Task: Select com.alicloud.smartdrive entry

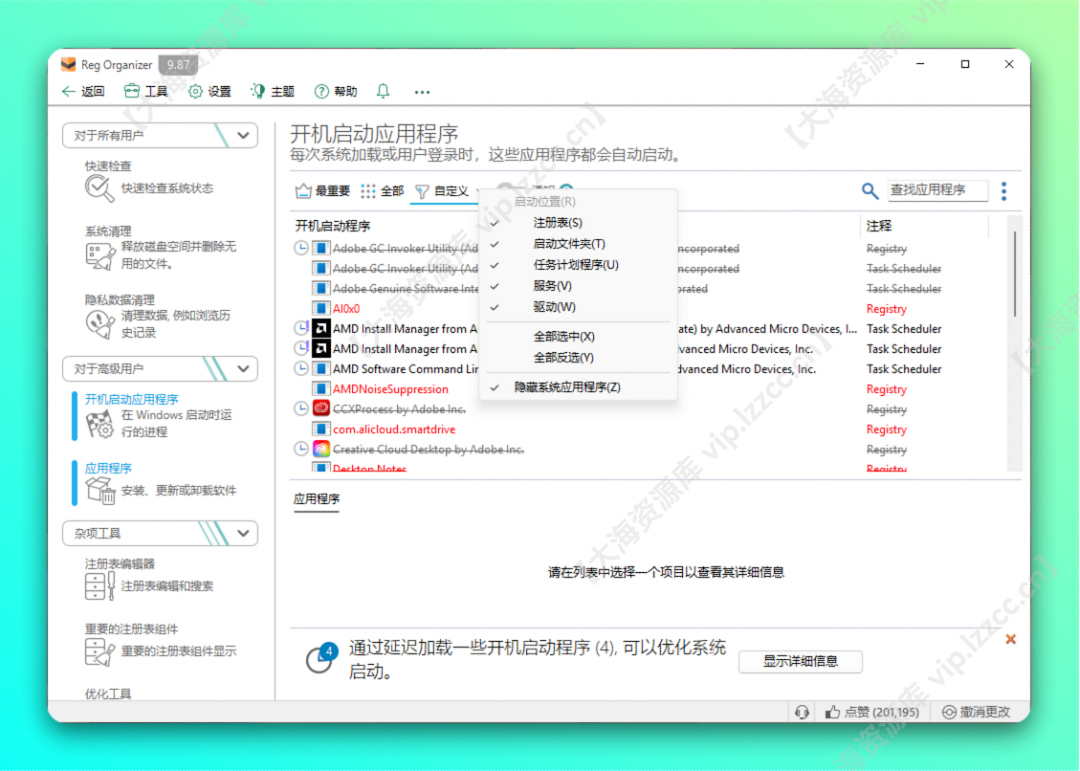Action: [394, 429]
